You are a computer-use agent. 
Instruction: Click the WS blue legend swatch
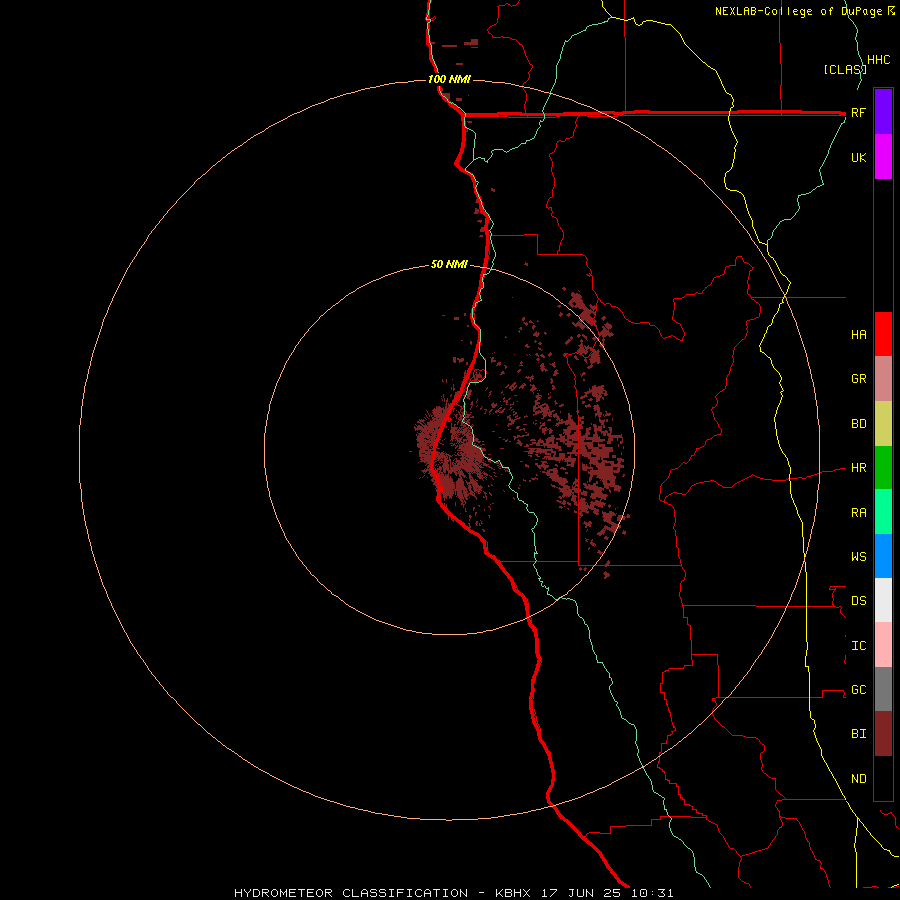pos(883,556)
